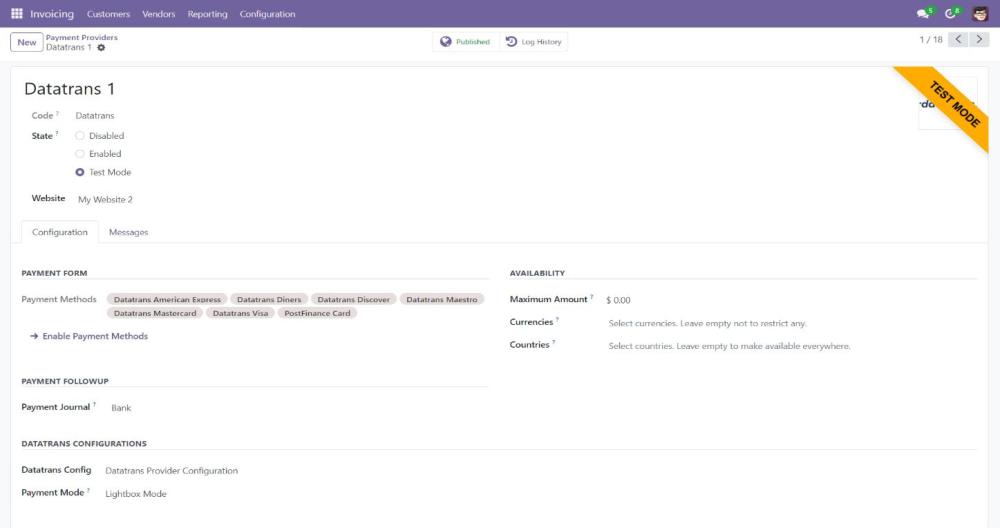Select the Enabled state radio button
The width and height of the screenshot is (1000, 528).
tap(80, 154)
